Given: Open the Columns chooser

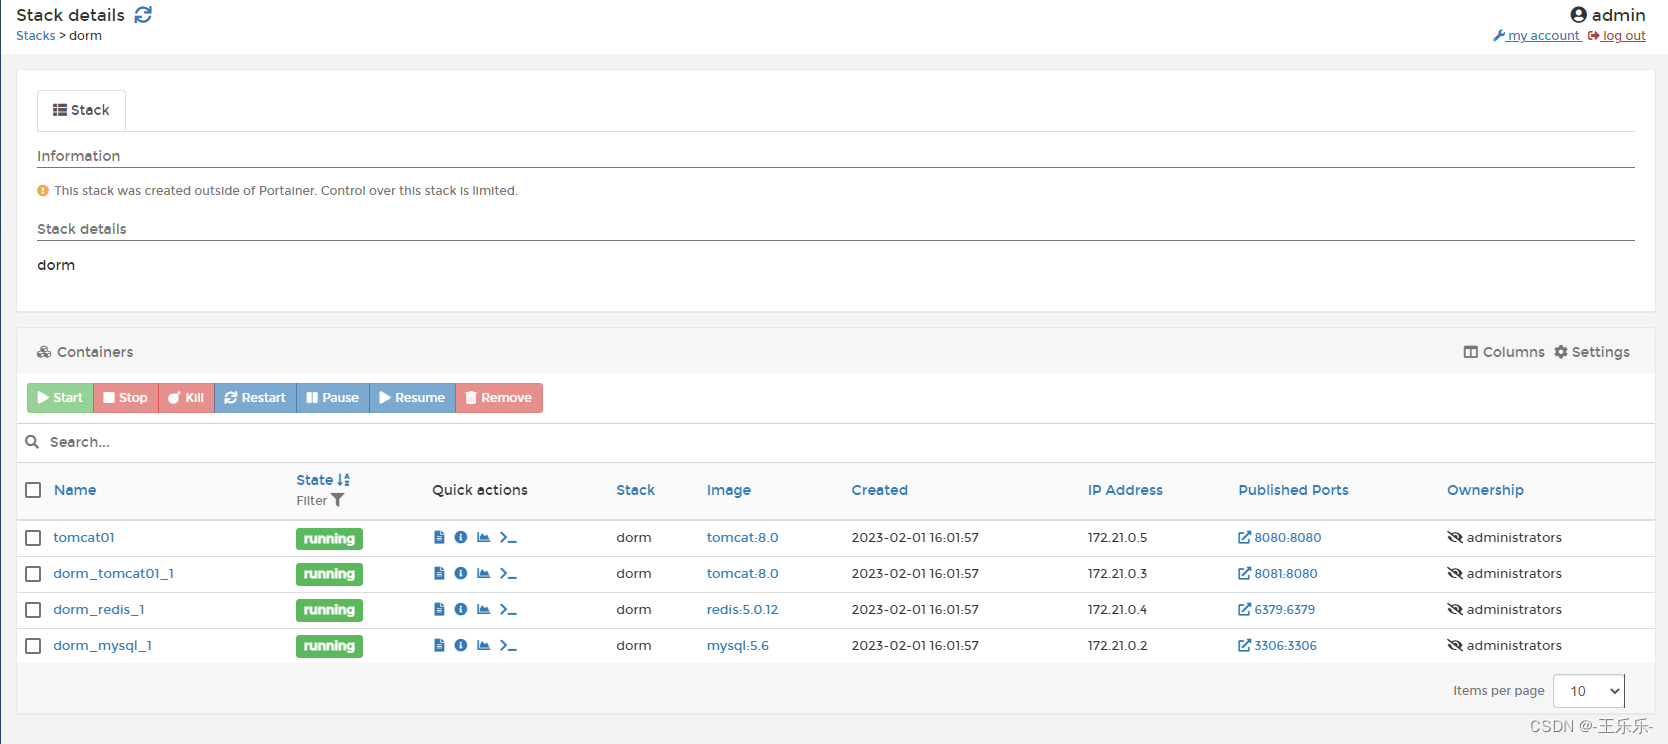Looking at the screenshot, I should point(1504,352).
